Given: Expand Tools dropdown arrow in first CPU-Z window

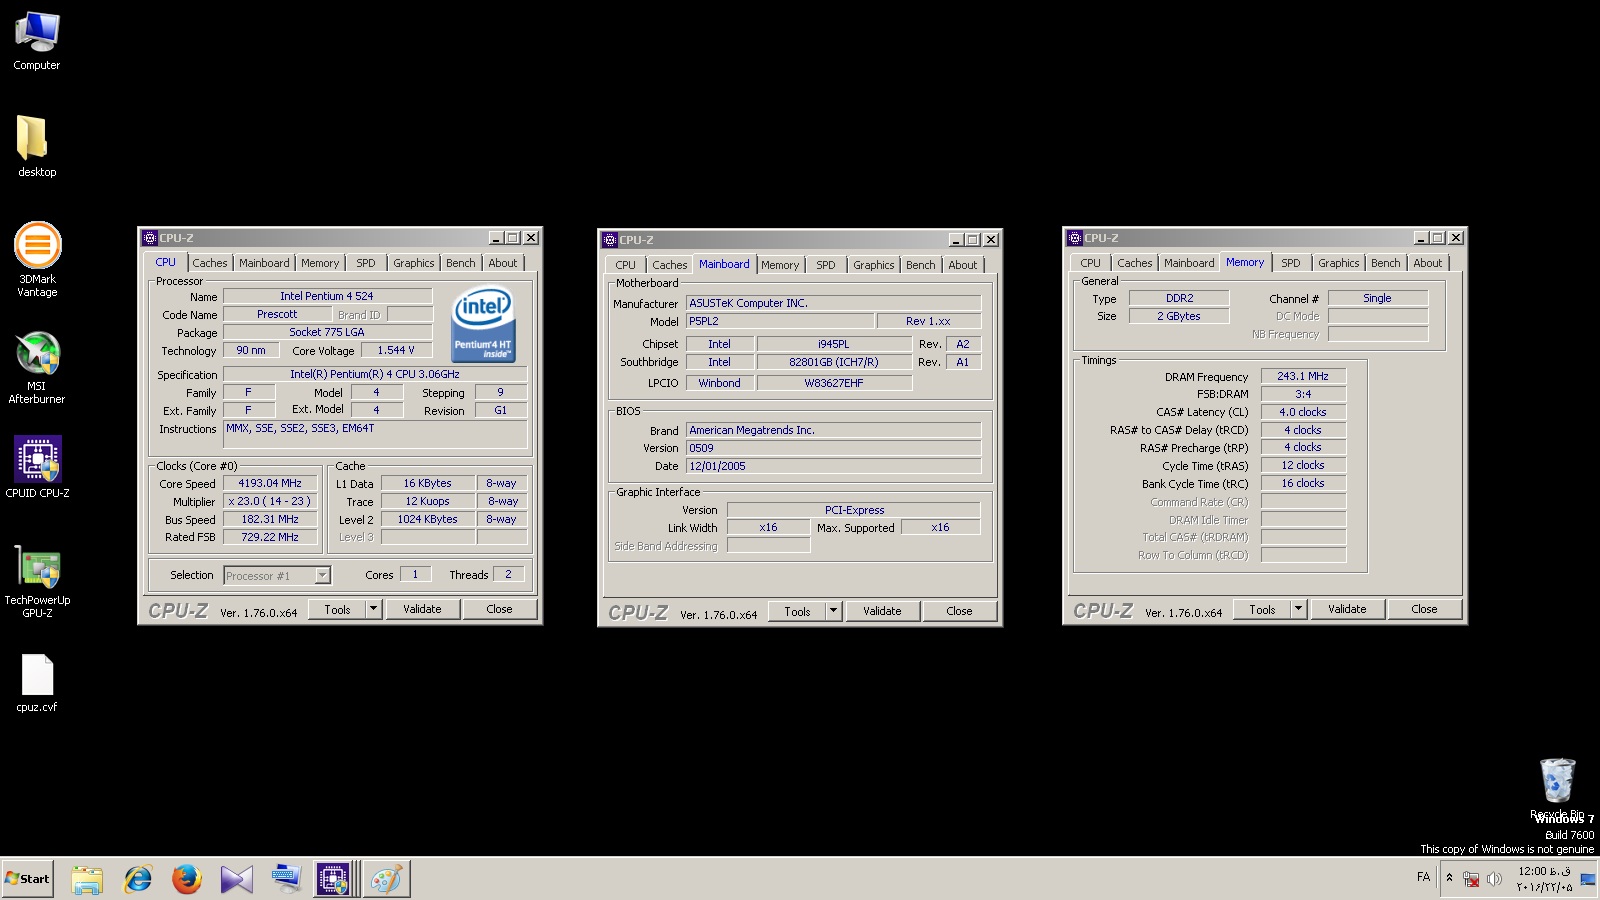Looking at the screenshot, I should point(374,609).
